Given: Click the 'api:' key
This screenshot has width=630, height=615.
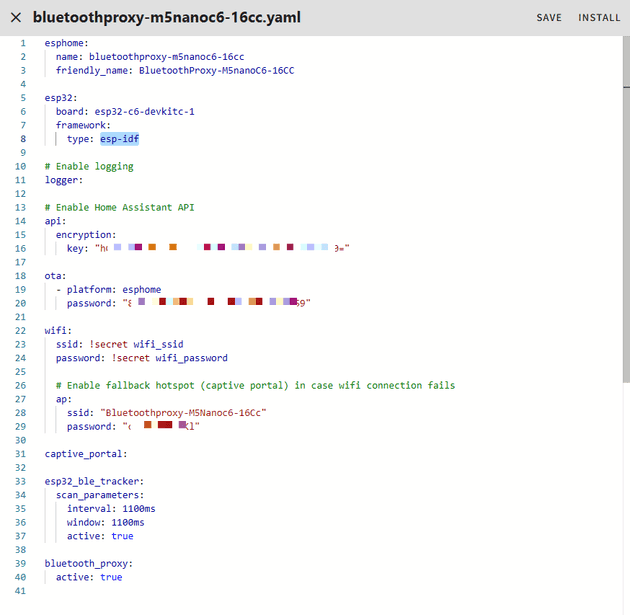Looking at the screenshot, I should coord(55,221).
